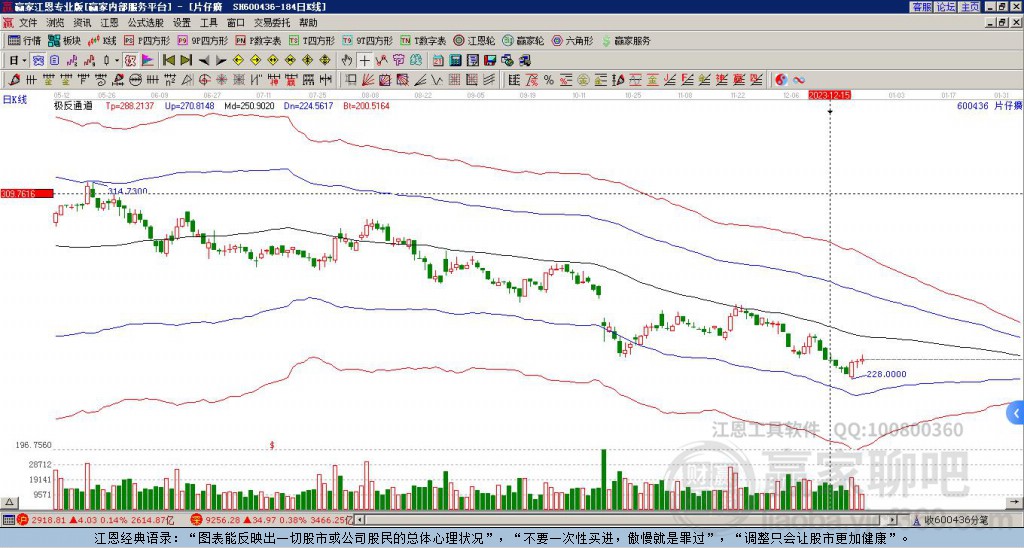Expand the dropdown arrow beside the candlestick style icon
This screenshot has height=548, width=1024.
pos(117,61)
